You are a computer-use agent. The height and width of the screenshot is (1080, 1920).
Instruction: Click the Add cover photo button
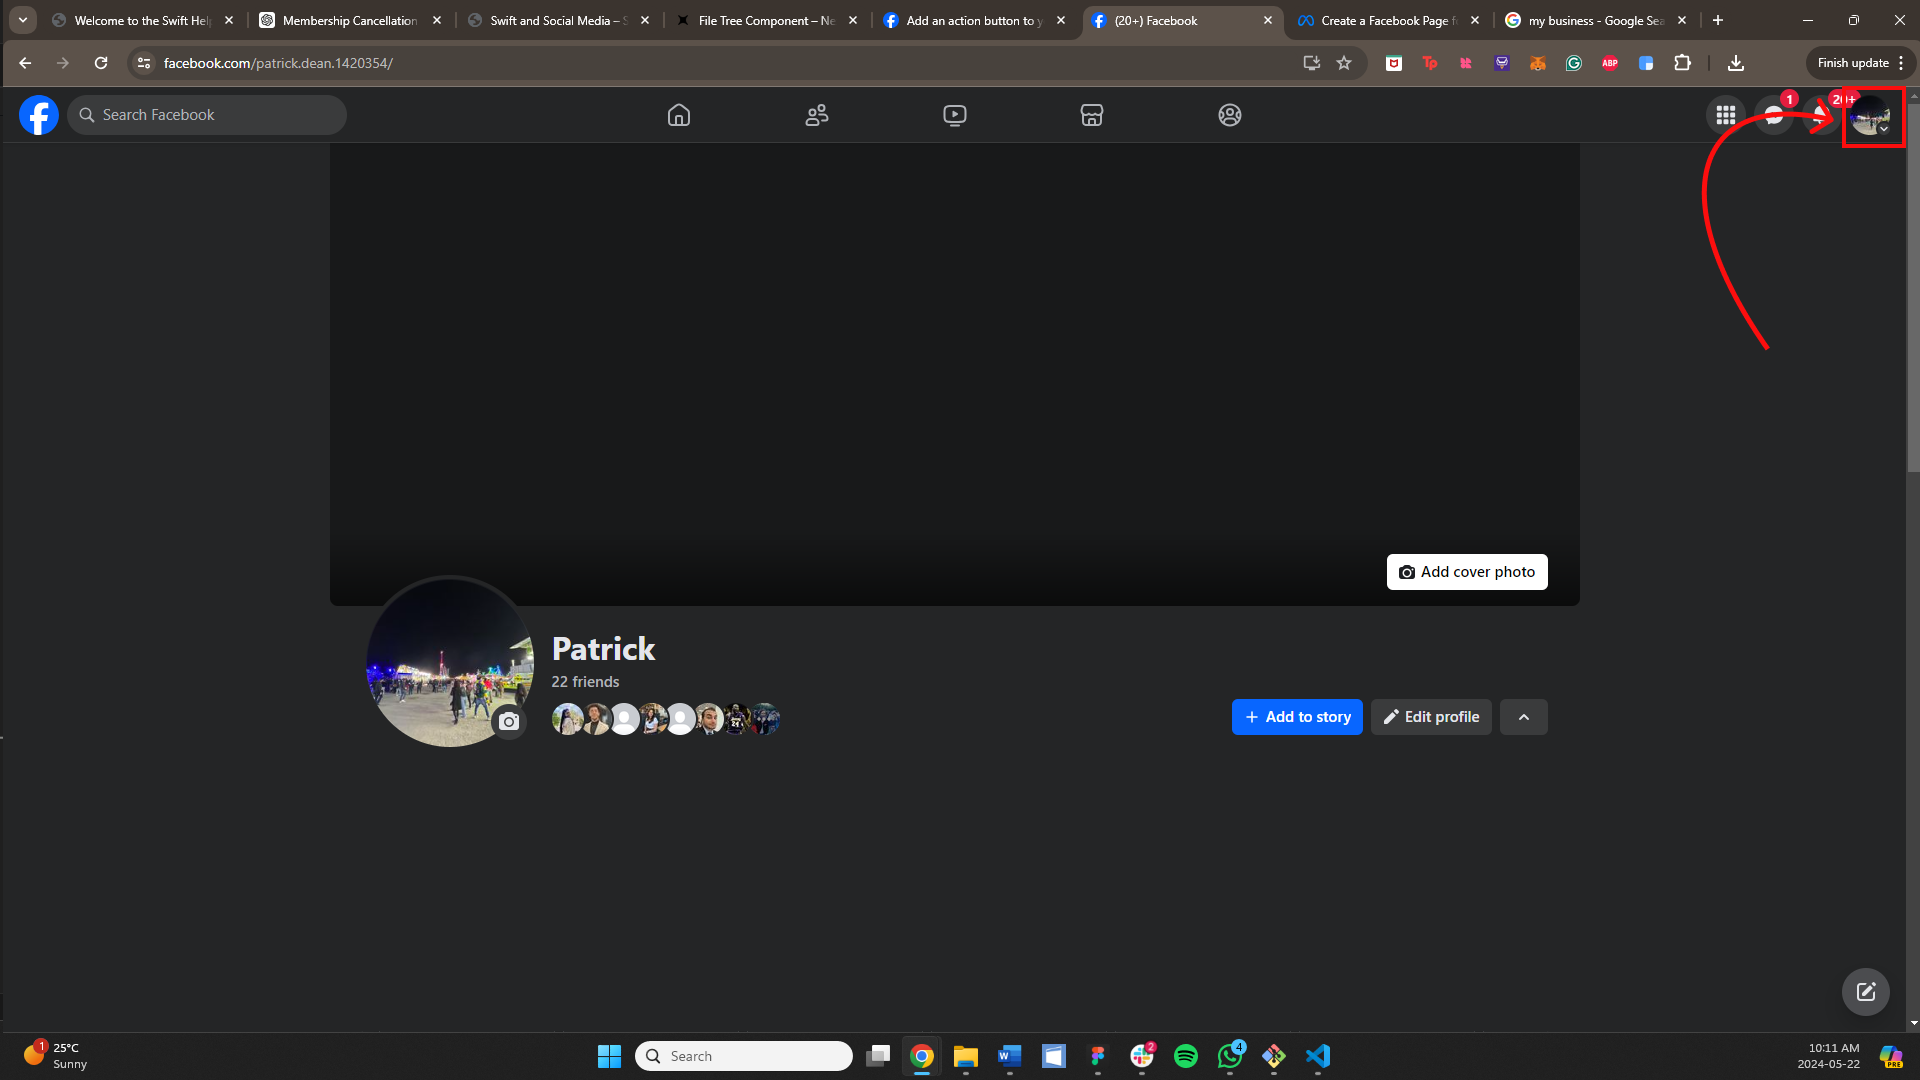1467,572
